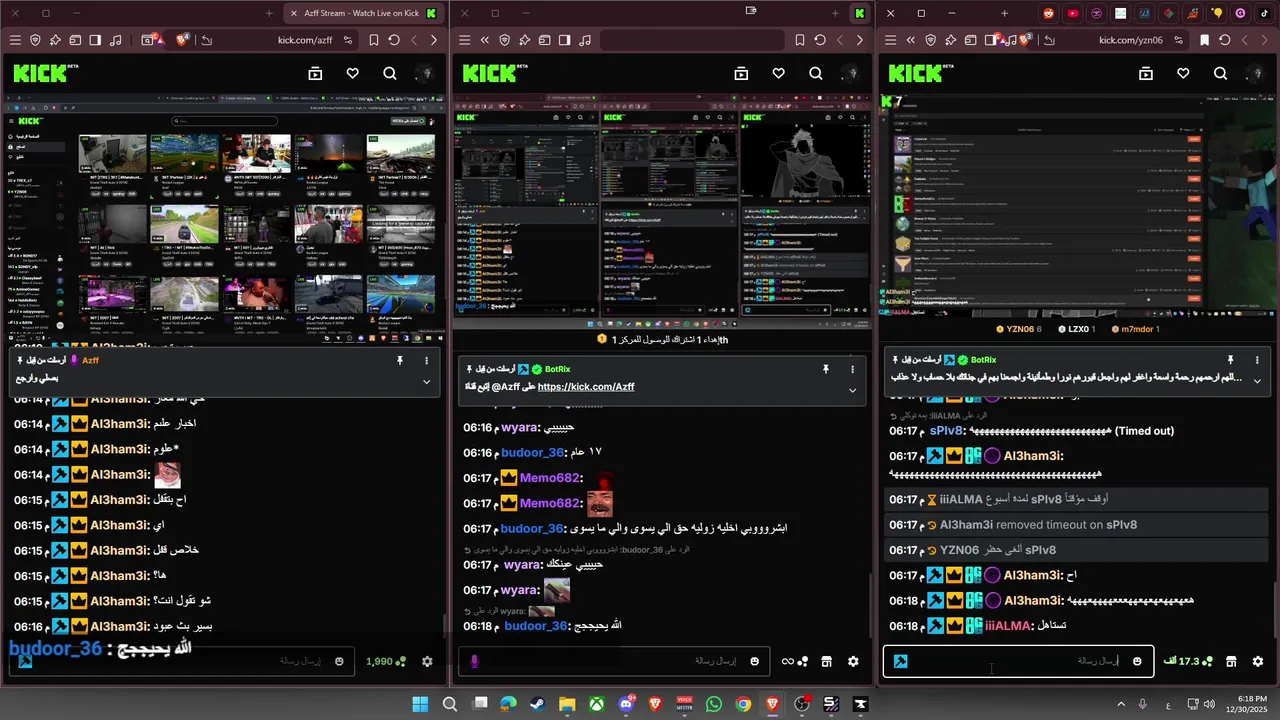This screenshot has height=720, width=1280.
Task: Open the https://kick.com/Azff link
Action: click(x=586, y=387)
